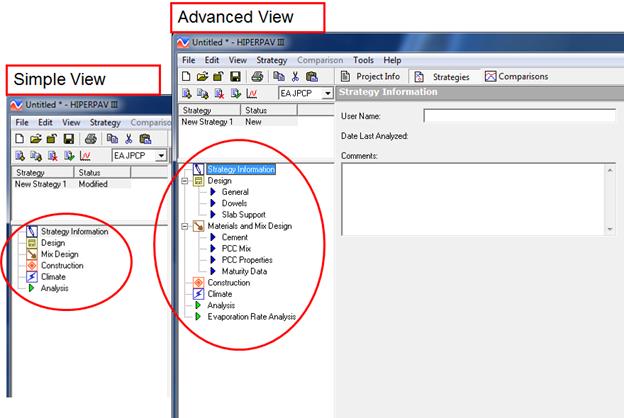Click Cut scissors icon in Simple View toolbar
This screenshot has width=624, height=418.
coord(129,139)
